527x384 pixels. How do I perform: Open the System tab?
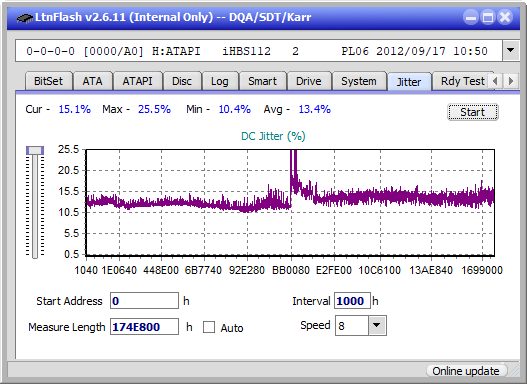click(359, 81)
